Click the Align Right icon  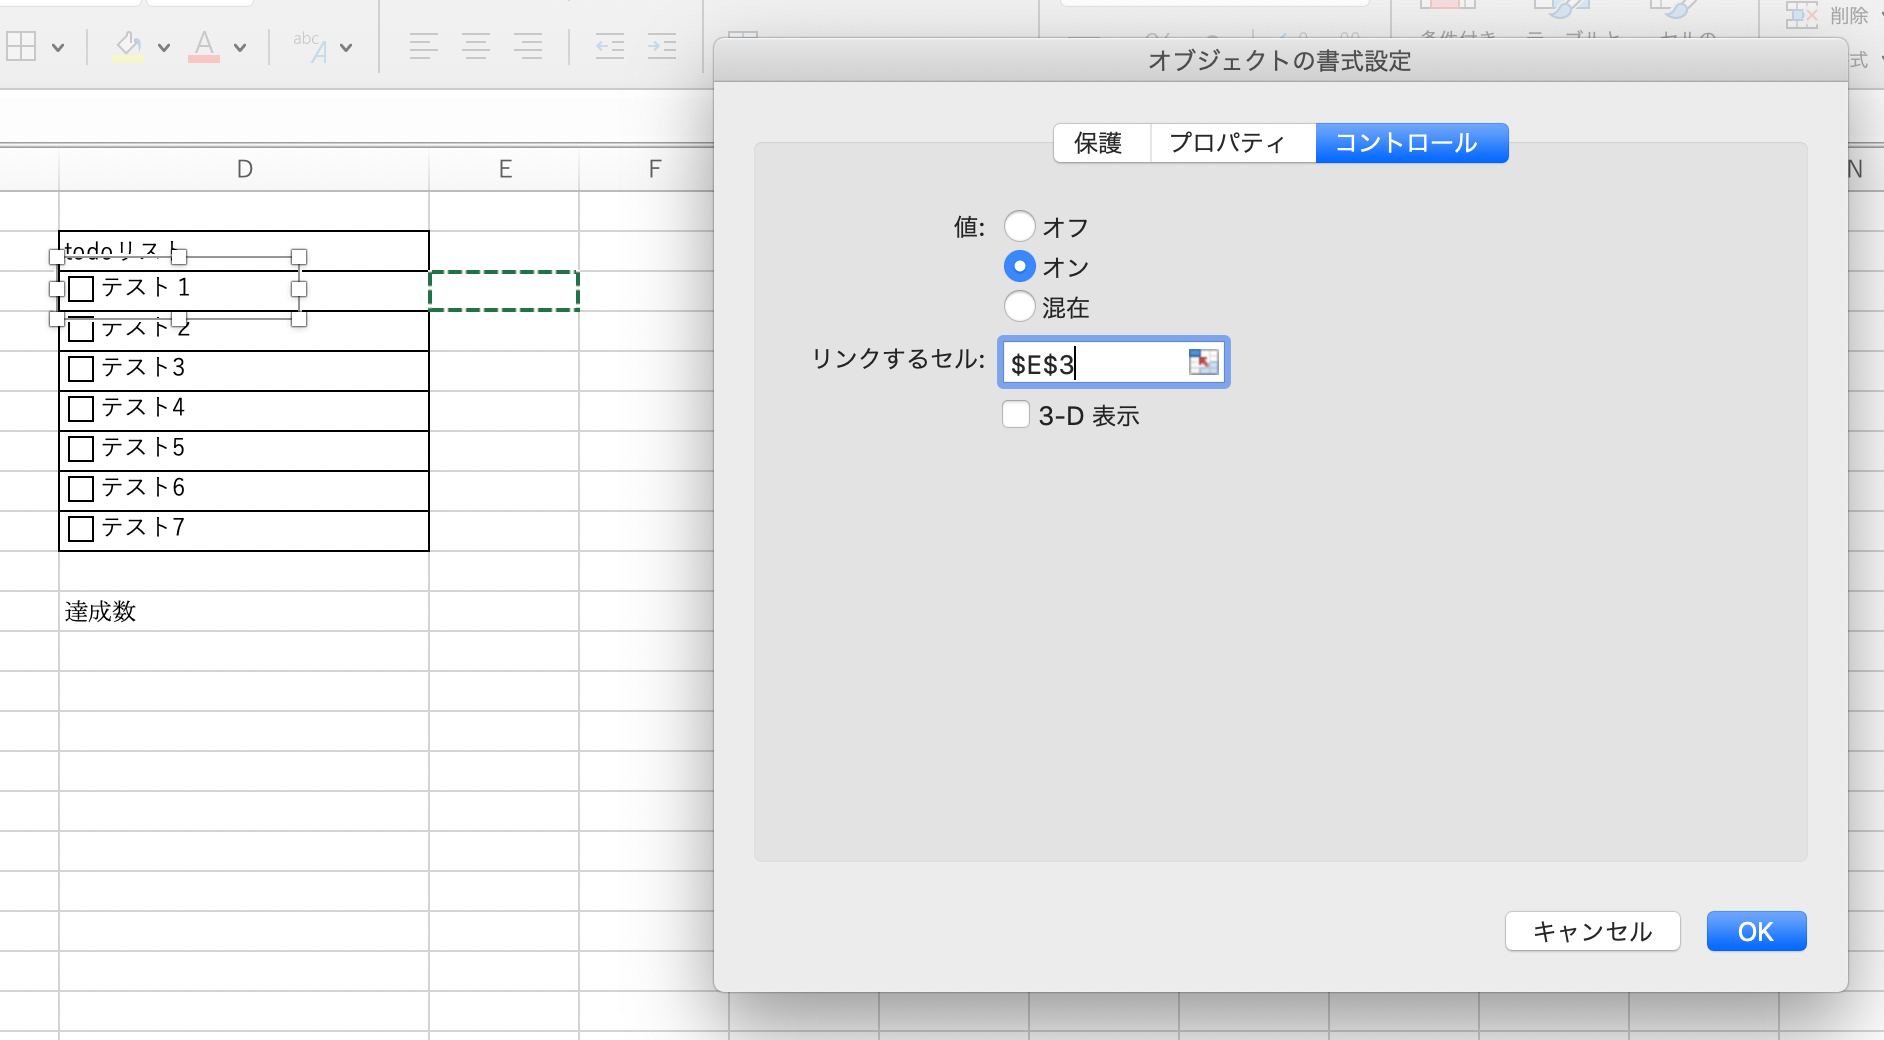point(528,46)
